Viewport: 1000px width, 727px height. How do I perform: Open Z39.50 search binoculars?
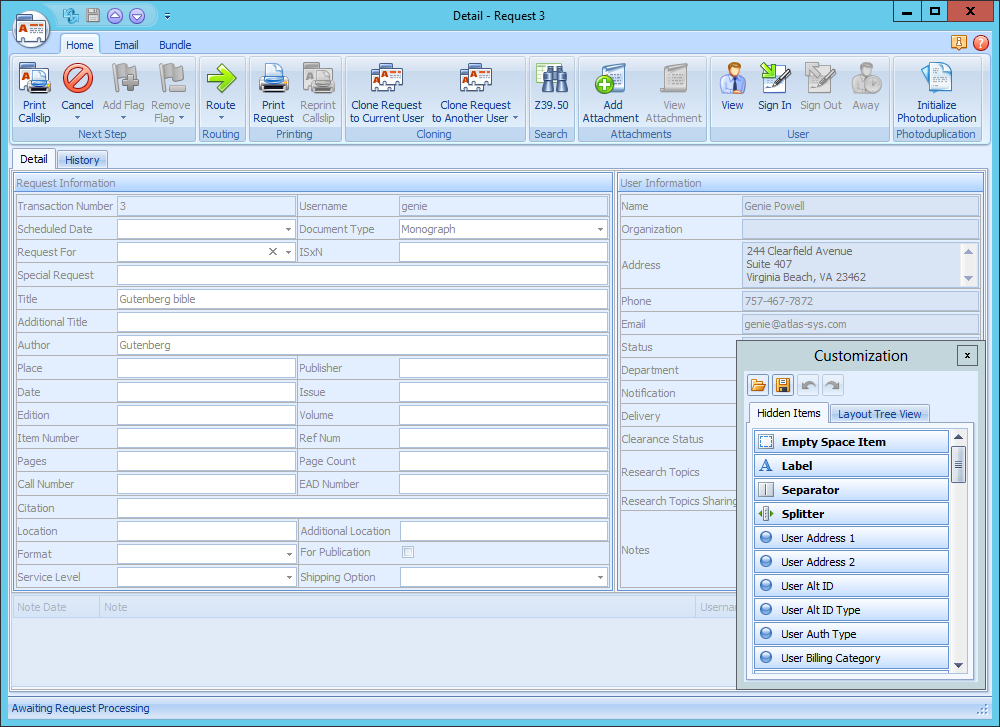coord(550,80)
